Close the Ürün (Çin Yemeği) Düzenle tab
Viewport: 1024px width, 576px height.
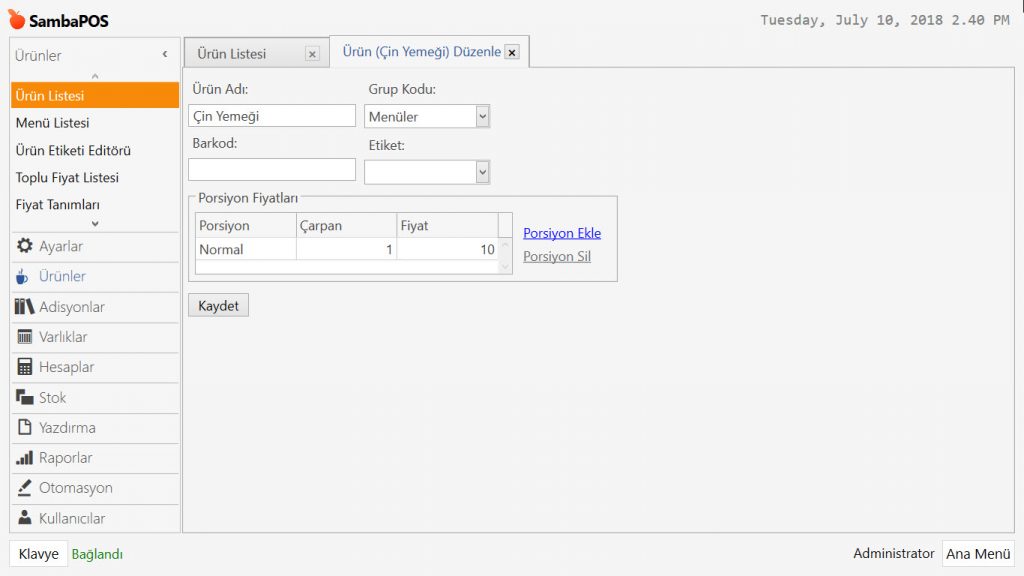click(x=512, y=53)
